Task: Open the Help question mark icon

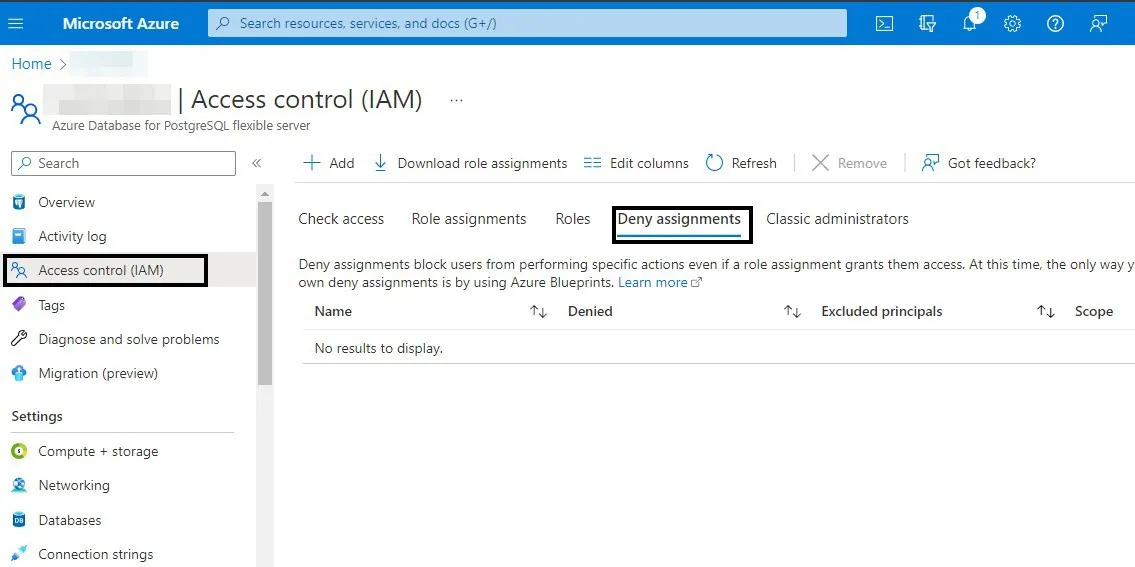Action: coord(1055,23)
